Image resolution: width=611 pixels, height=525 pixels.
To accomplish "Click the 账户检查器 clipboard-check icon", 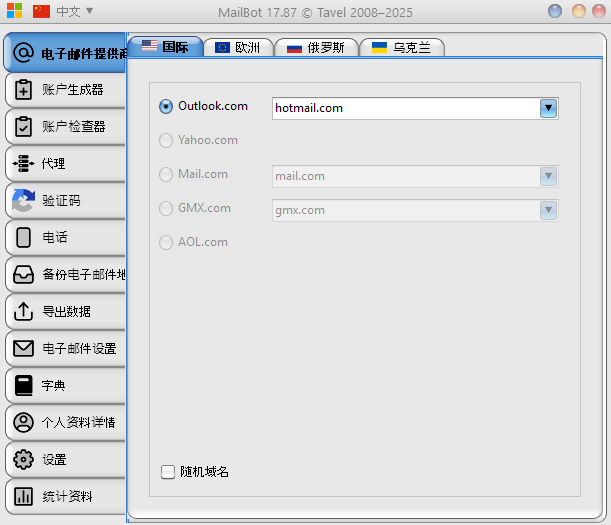I will pyautogui.click(x=23, y=127).
